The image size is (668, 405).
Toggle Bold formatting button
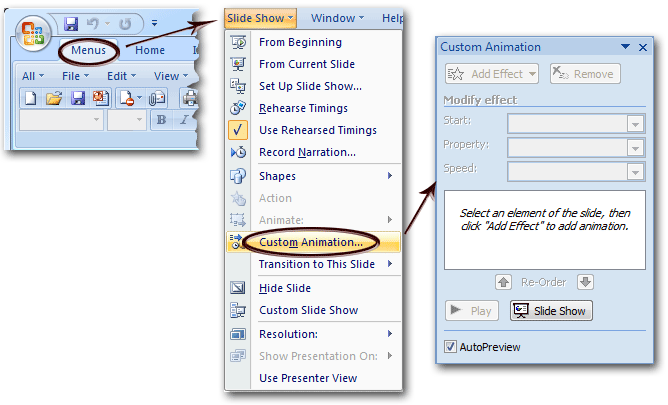[x=159, y=120]
